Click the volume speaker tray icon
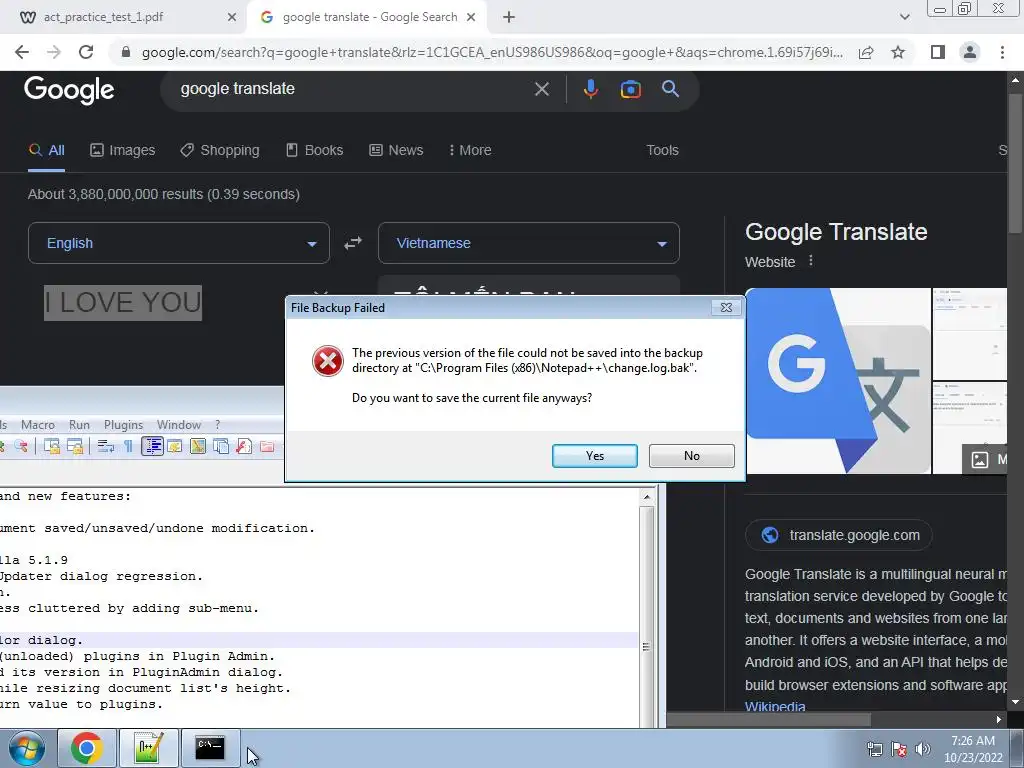Viewport: 1024px width, 768px height. [922, 749]
